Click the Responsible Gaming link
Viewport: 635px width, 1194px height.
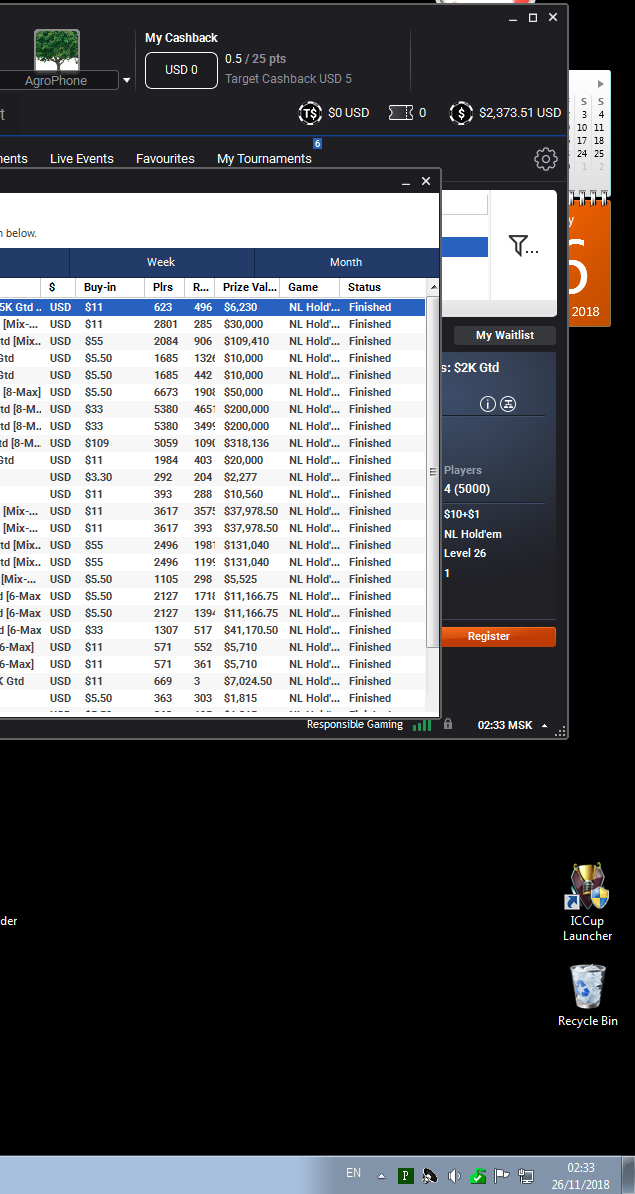[x=355, y=724]
